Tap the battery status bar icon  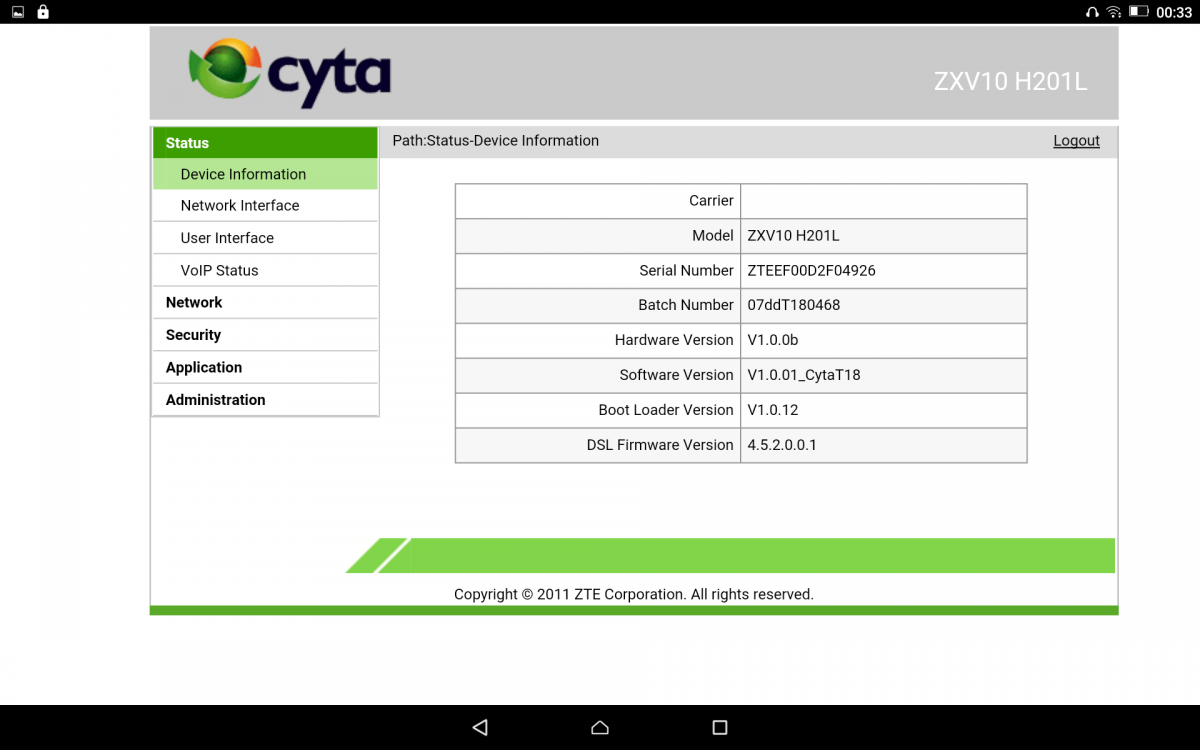coord(1139,12)
